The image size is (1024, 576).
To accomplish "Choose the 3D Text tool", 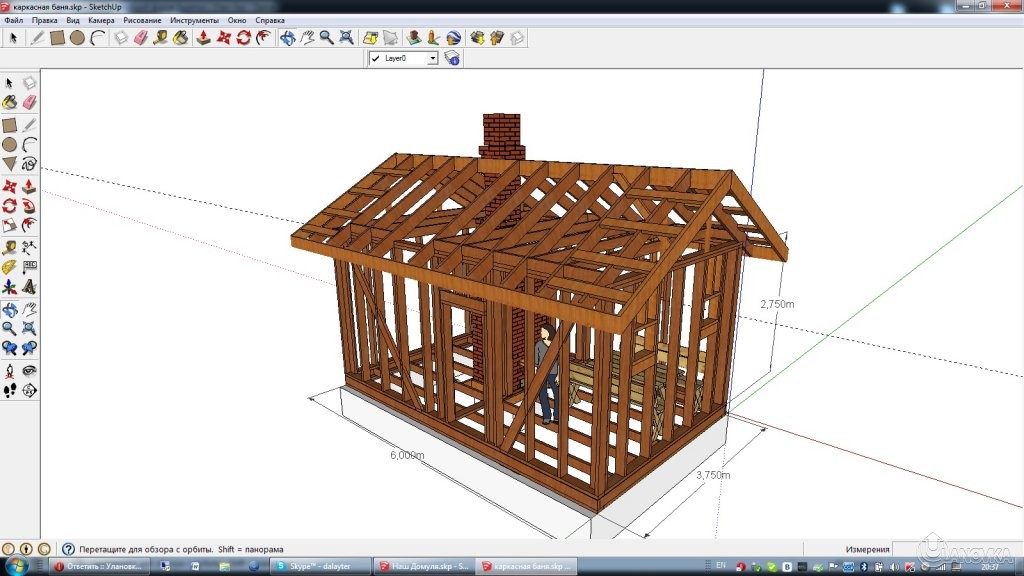I will [29, 287].
